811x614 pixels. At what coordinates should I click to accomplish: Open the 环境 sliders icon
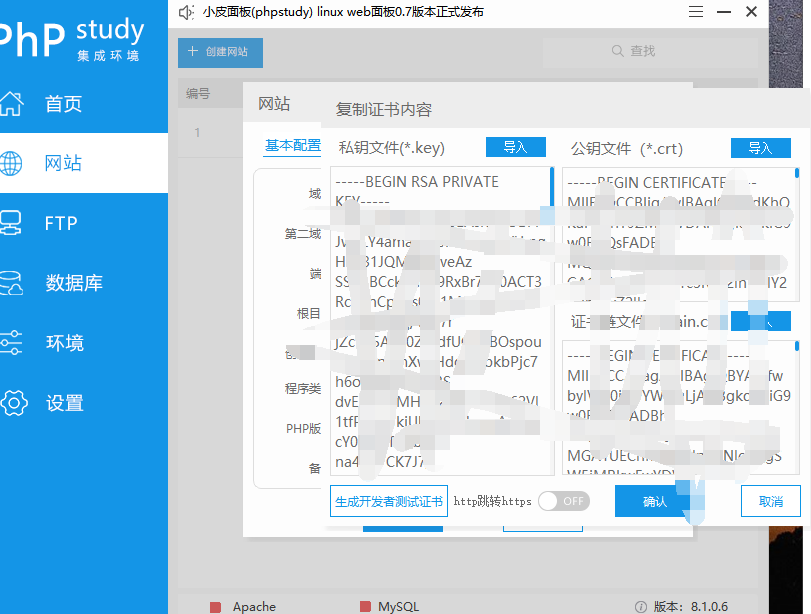click(x=11, y=342)
